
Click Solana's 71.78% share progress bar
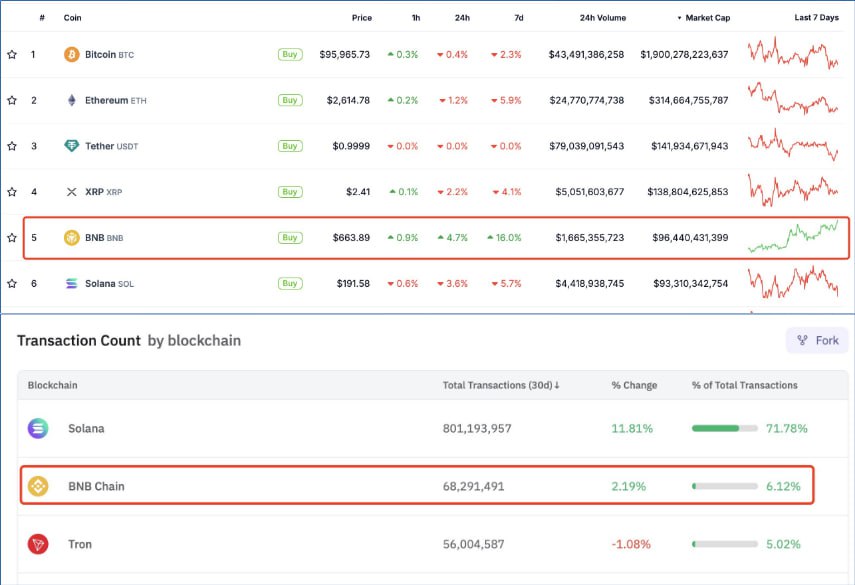tap(725, 429)
